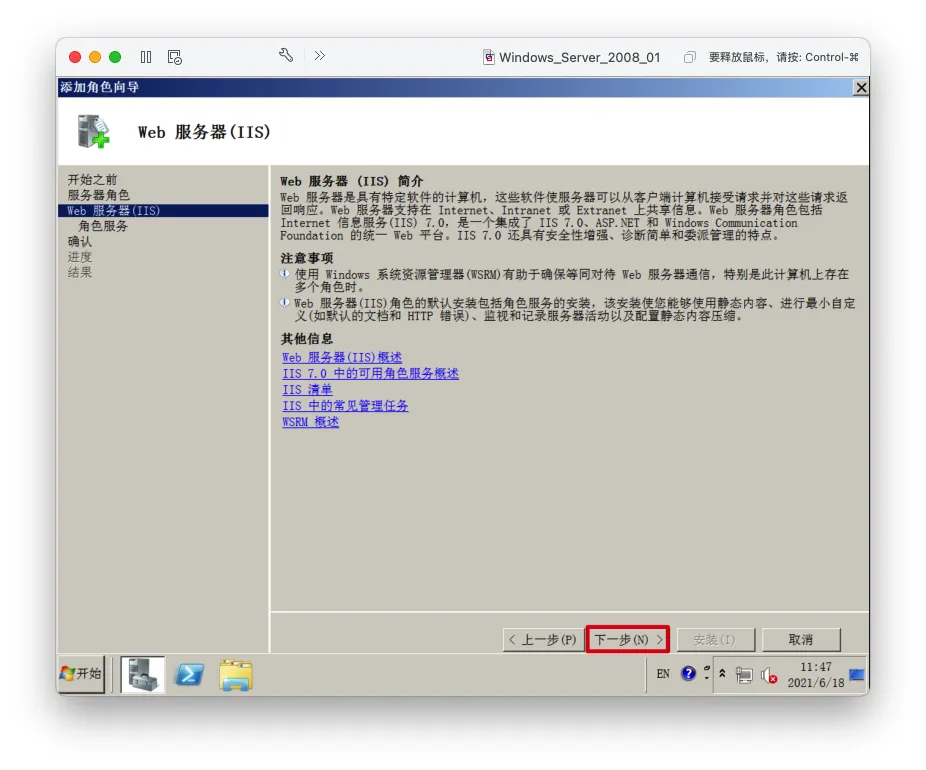Take a VM snapshot

(174, 57)
